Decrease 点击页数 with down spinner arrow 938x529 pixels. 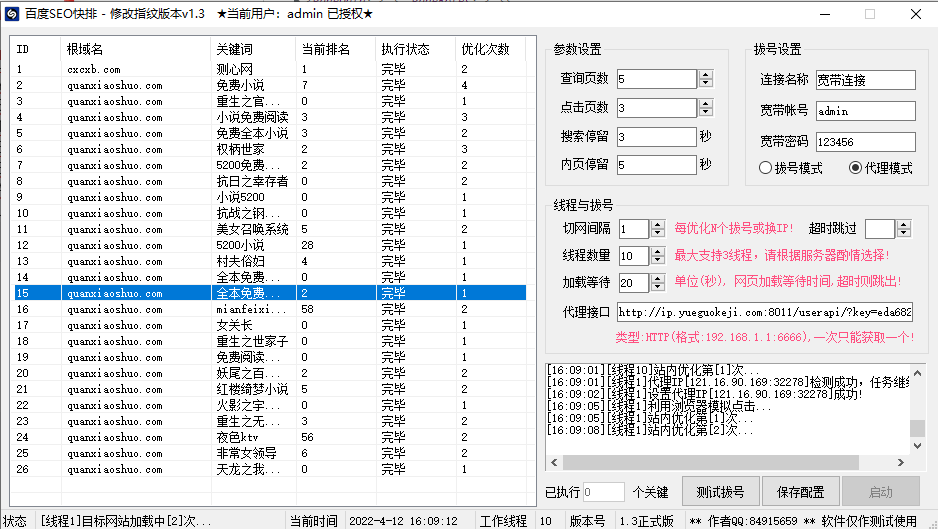coord(706,112)
